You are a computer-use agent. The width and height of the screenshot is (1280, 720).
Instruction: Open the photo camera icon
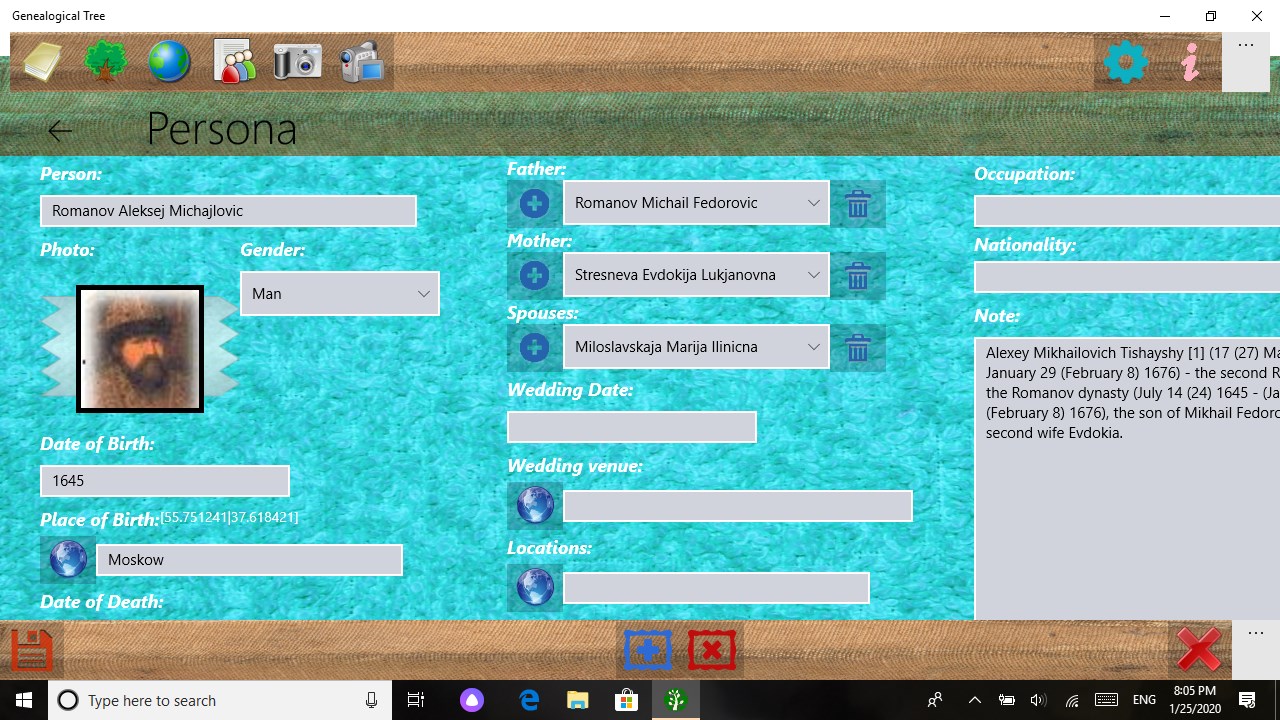298,62
